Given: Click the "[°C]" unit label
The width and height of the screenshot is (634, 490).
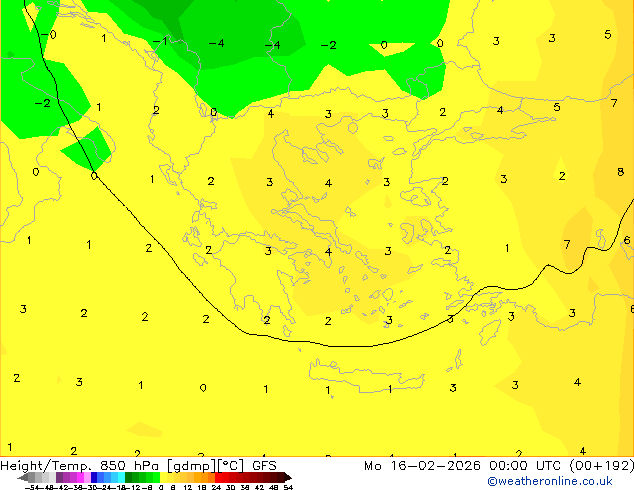Looking at the screenshot, I should coord(231,466).
